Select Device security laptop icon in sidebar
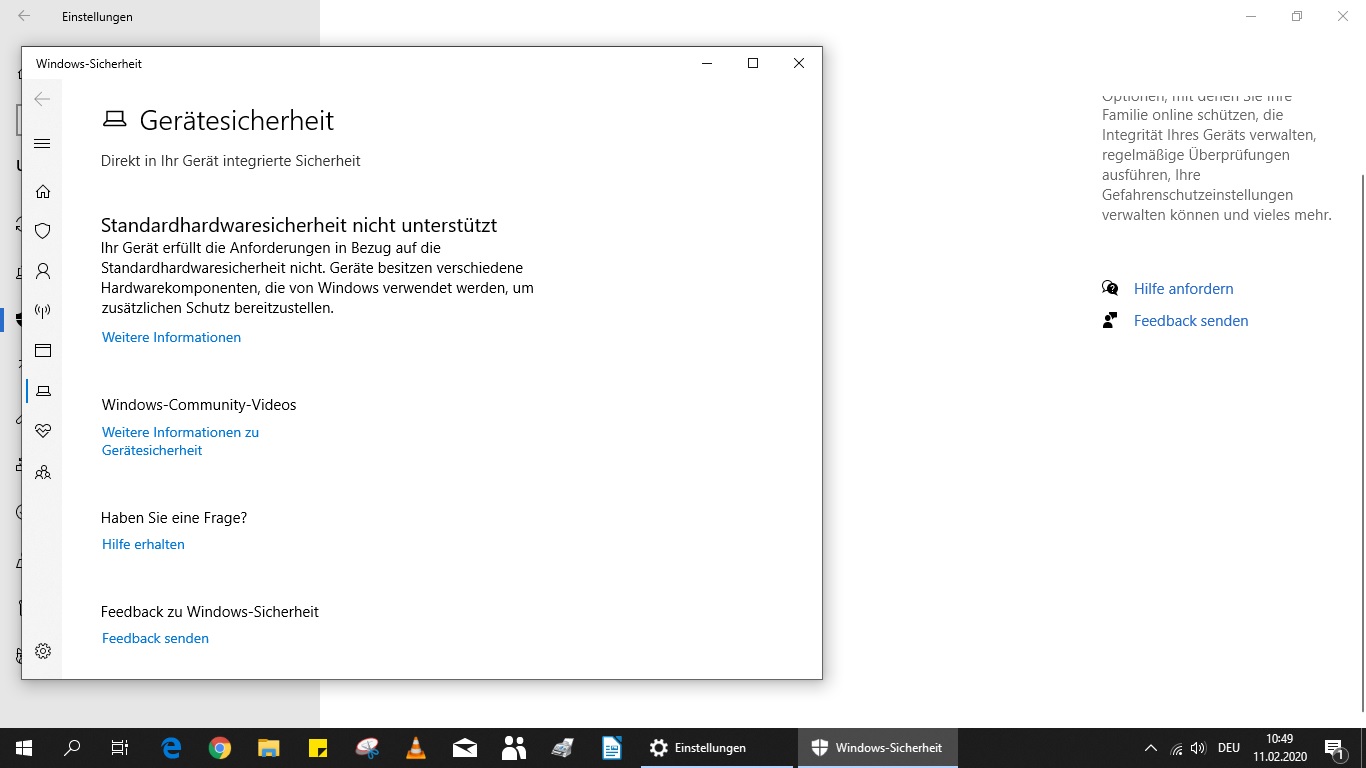 pyautogui.click(x=42, y=391)
